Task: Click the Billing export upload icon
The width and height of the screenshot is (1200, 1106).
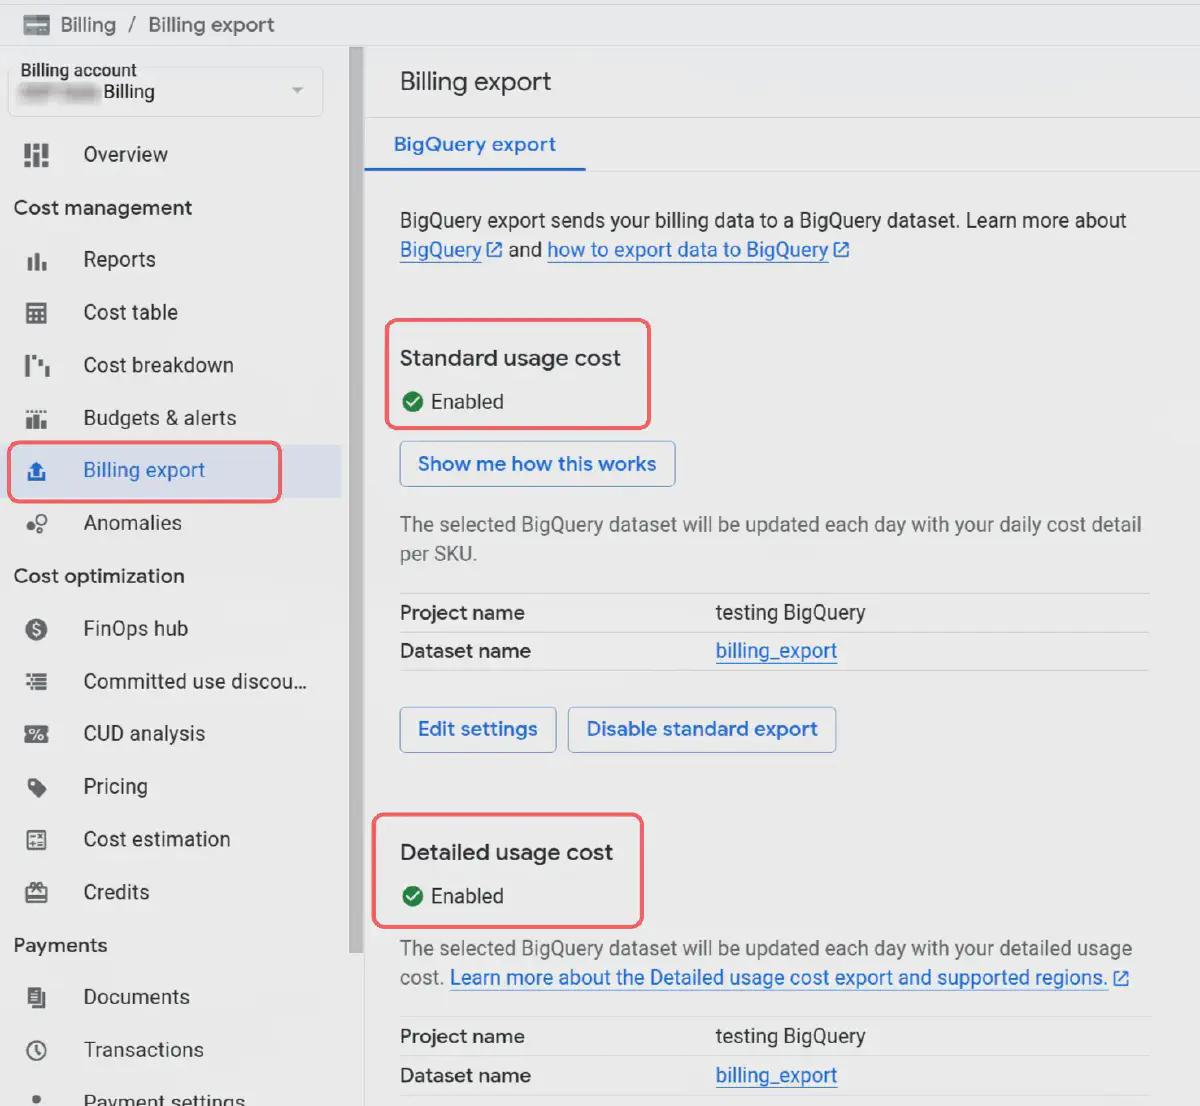Action: 36,471
